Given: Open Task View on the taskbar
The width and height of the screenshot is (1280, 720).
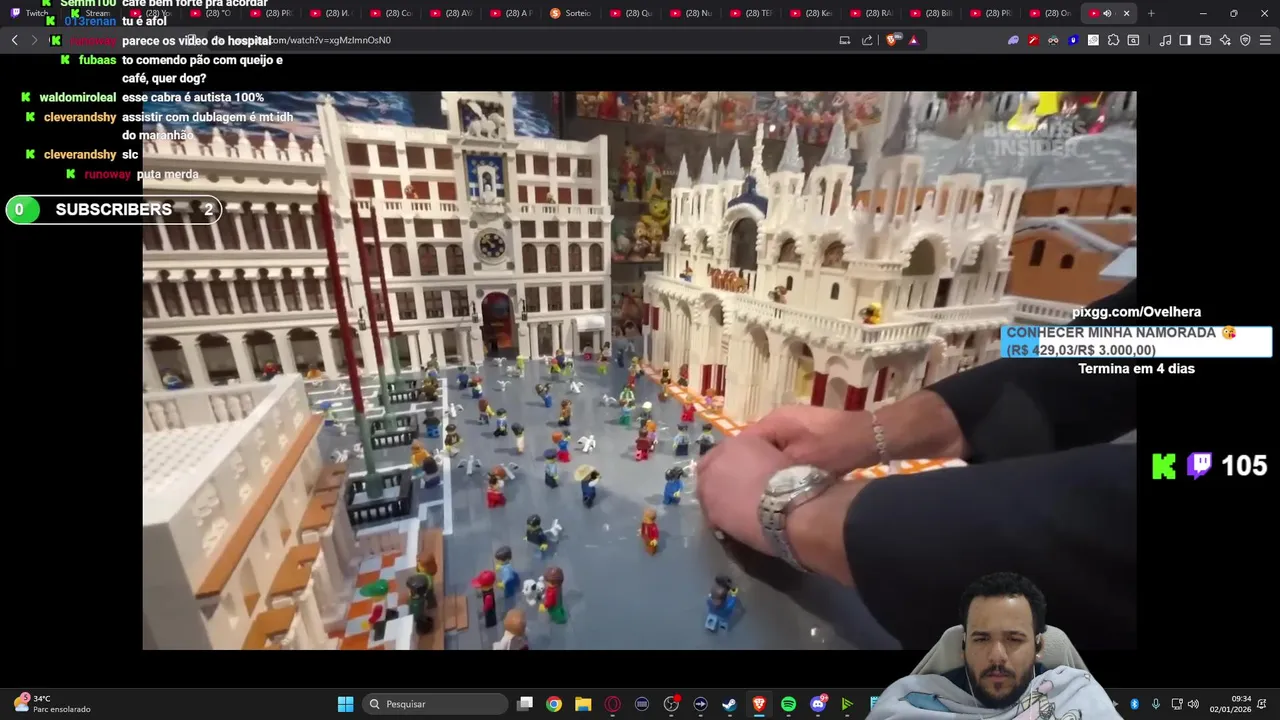Looking at the screenshot, I should coord(525,704).
